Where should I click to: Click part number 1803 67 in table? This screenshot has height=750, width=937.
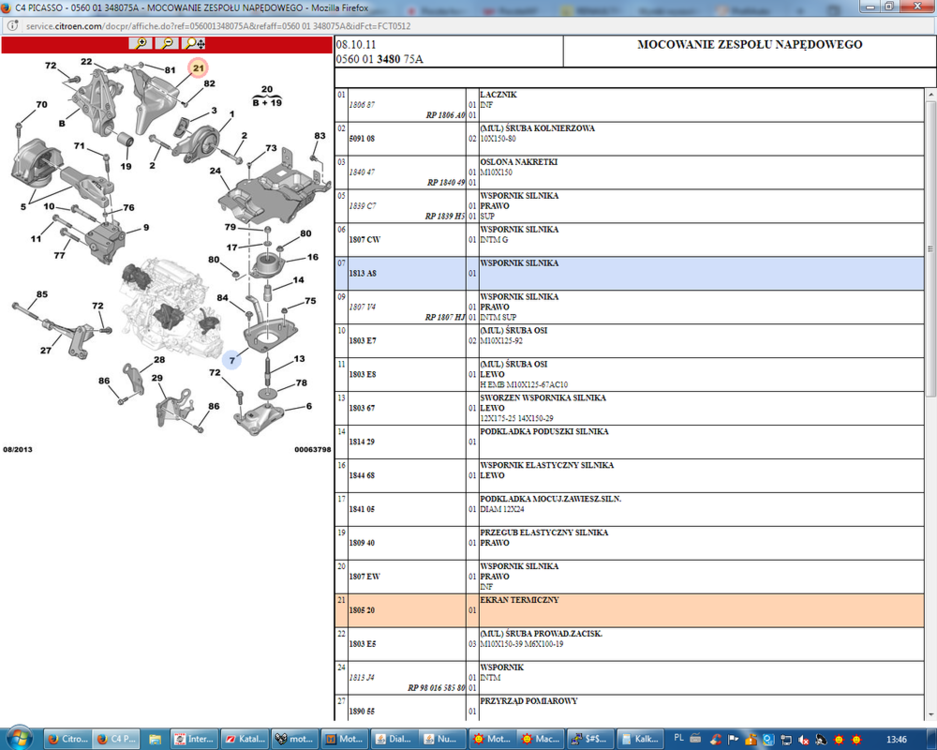click(362, 408)
